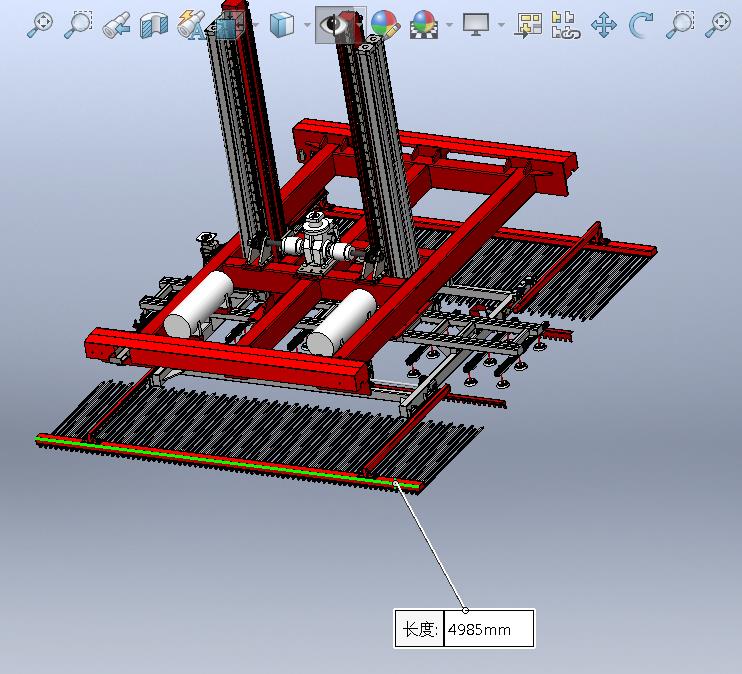This screenshot has height=674, width=742.
Task: Select Zoom to Area icon next to Previous View
Action: coord(78,25)
